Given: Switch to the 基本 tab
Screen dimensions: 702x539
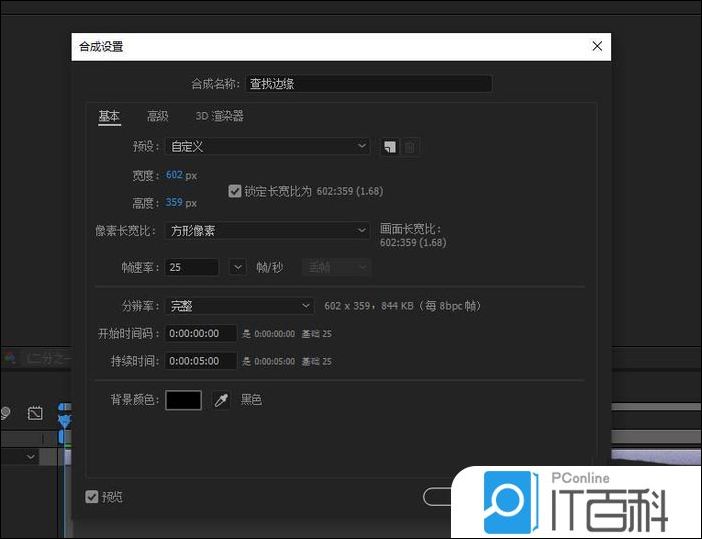Looking at the screenshot, I should 109,116.
